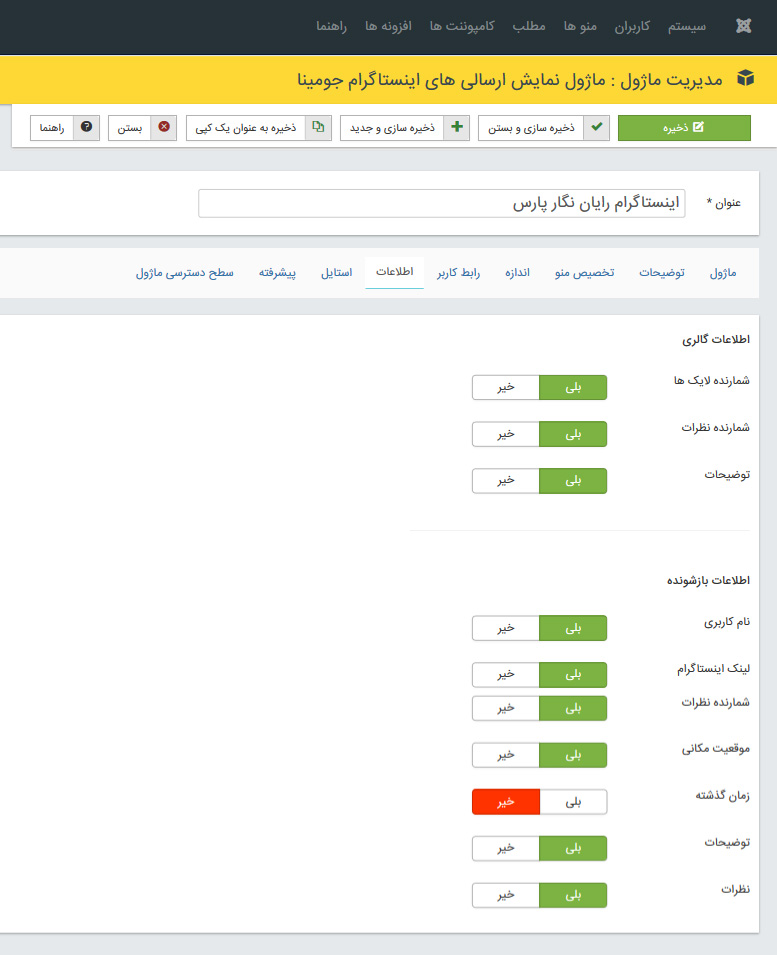Switch to the تخصیص منو tab
Image resolution: width=777 pixels, height=955 pixels.
(x=585, y=273)
